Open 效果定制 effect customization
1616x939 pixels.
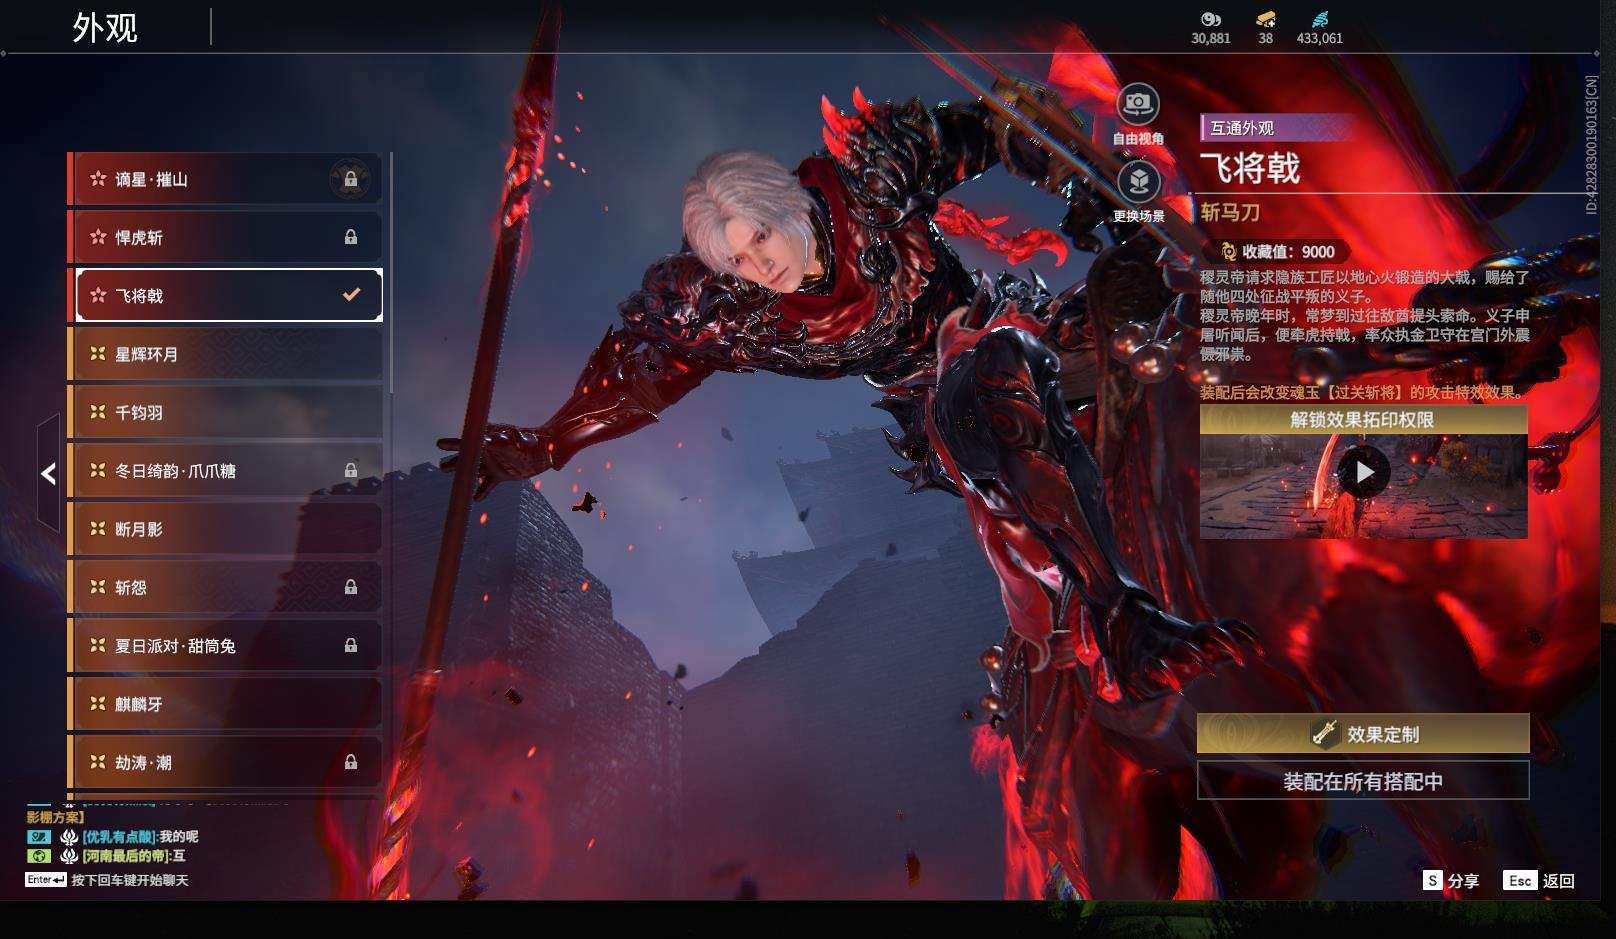[x=1363, y=734]
